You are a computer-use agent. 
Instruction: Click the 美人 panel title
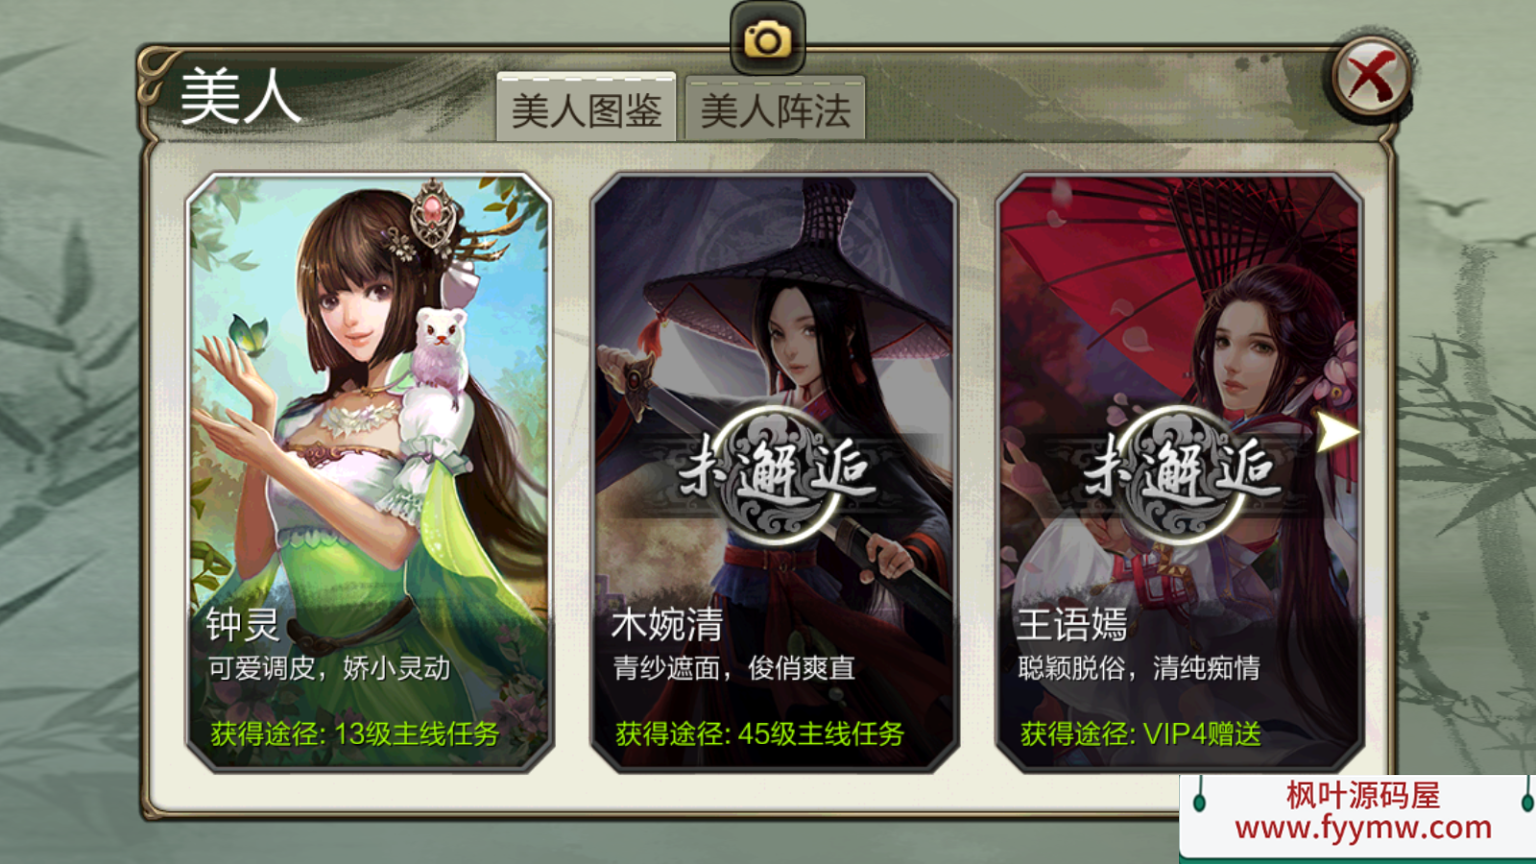pyautogui.click(x=240, y=97)
